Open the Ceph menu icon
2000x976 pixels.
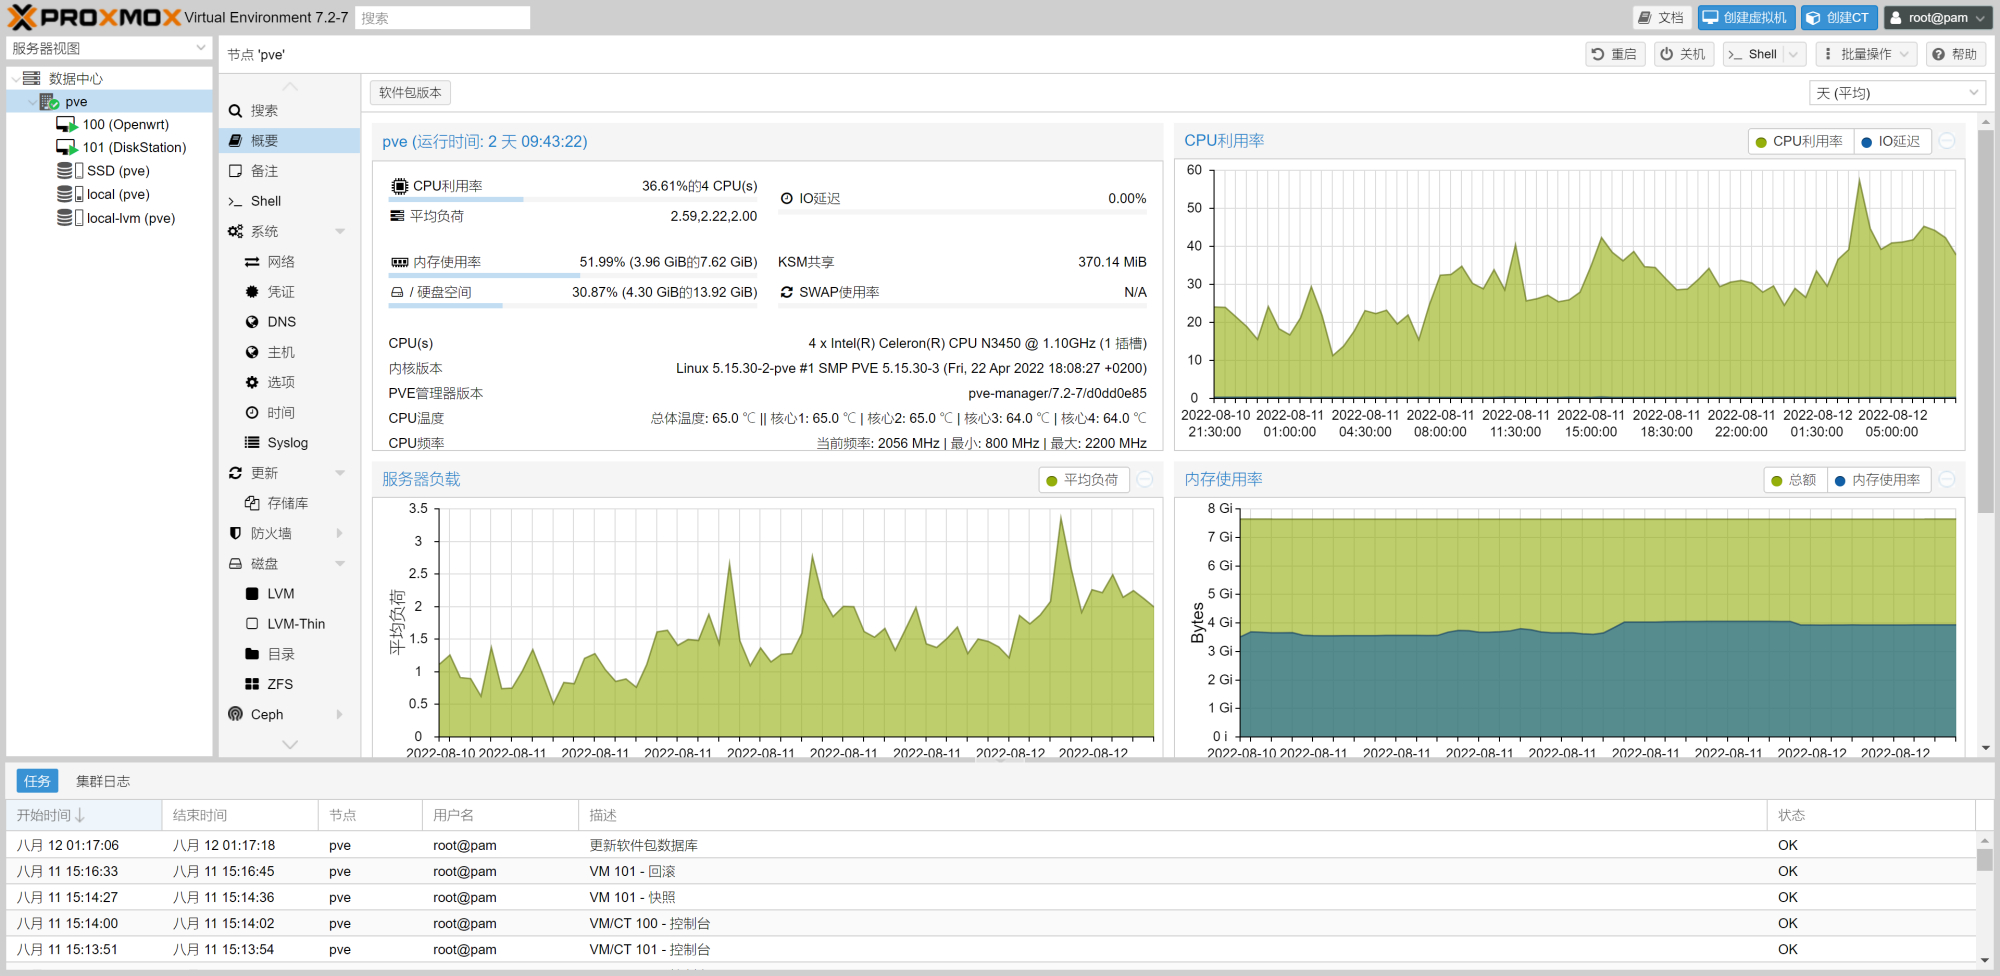(235, 714)
